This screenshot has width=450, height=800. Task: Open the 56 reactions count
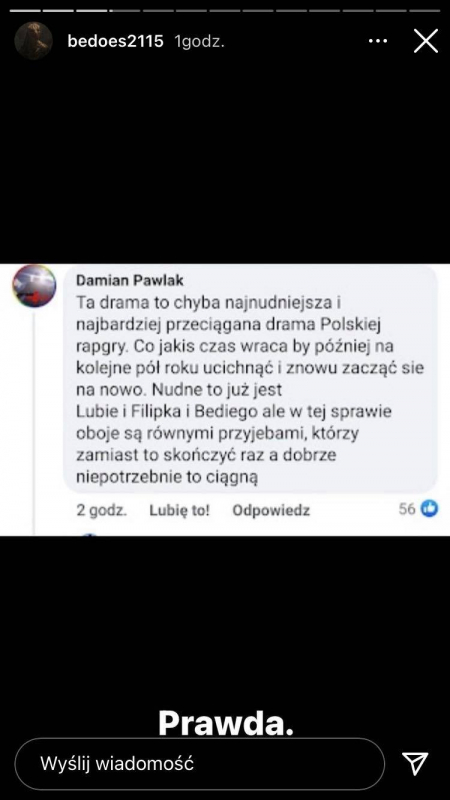(407, 509)
